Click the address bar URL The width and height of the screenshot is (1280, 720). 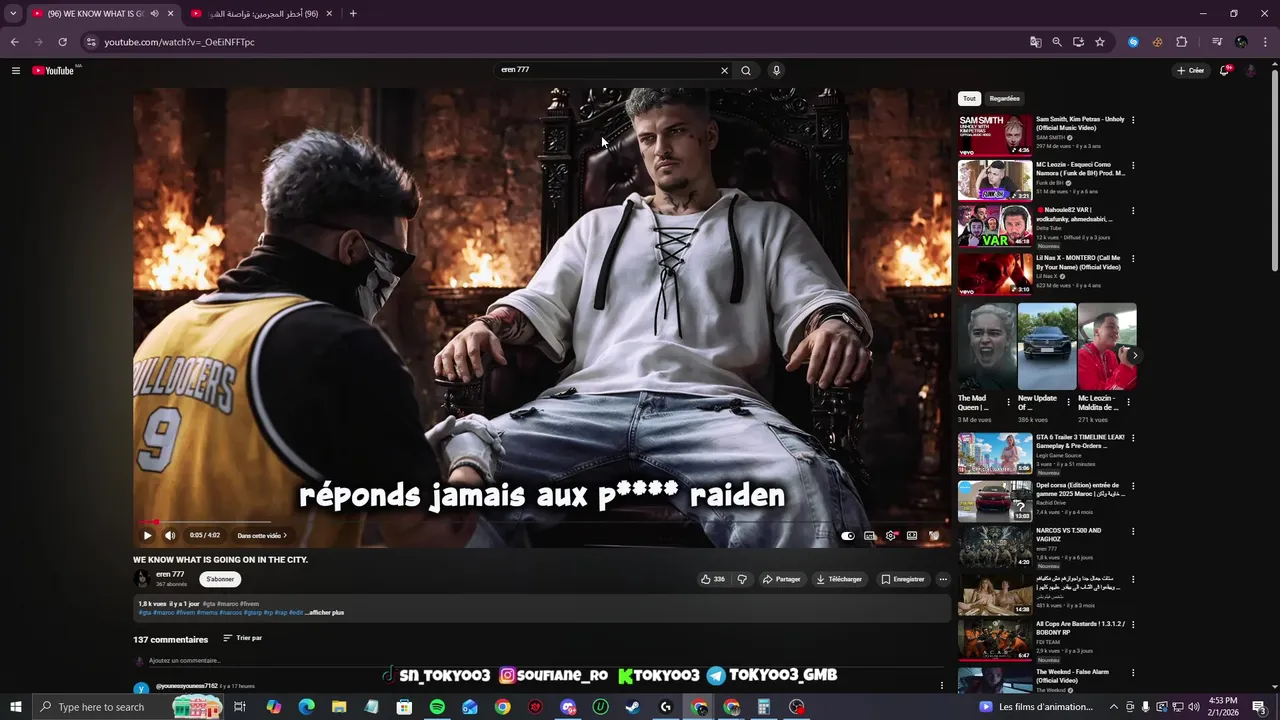pyautogui.click(x=180, y=42)
